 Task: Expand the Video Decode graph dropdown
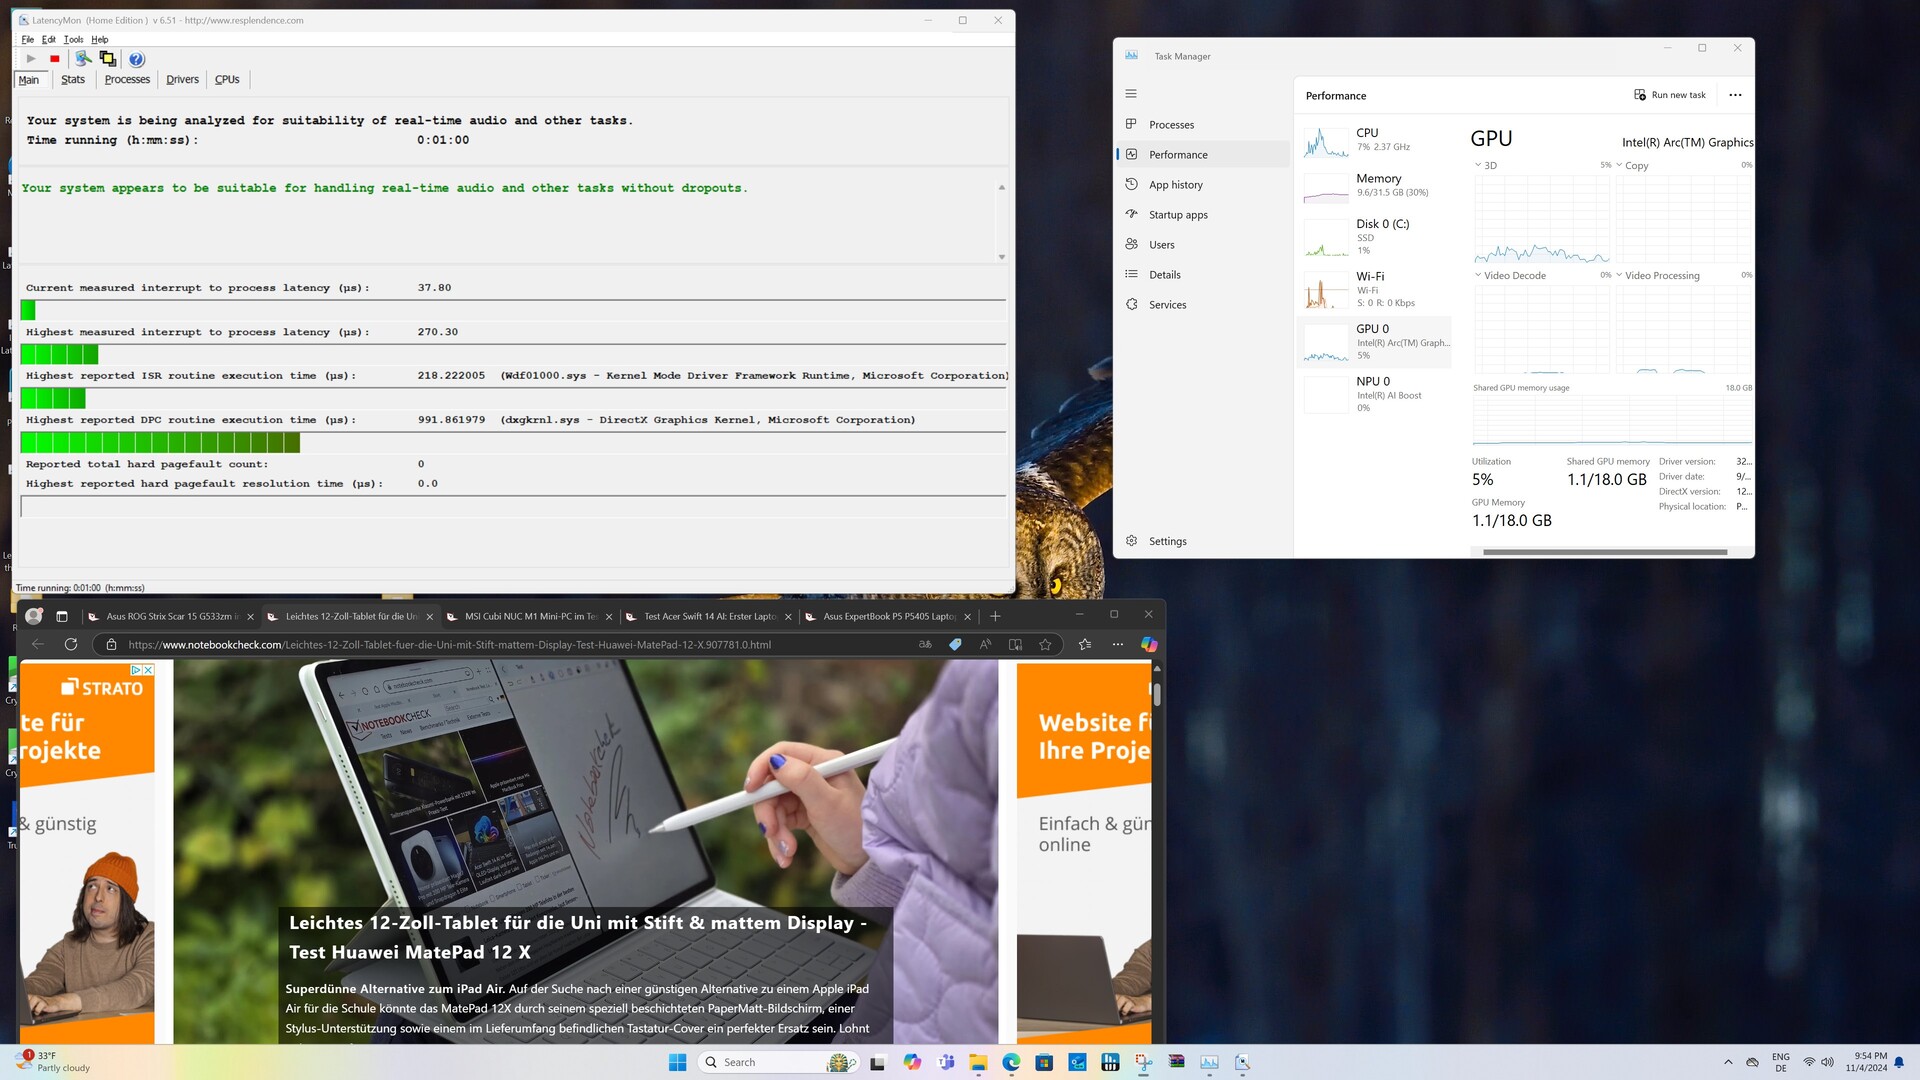[1478, 275]
